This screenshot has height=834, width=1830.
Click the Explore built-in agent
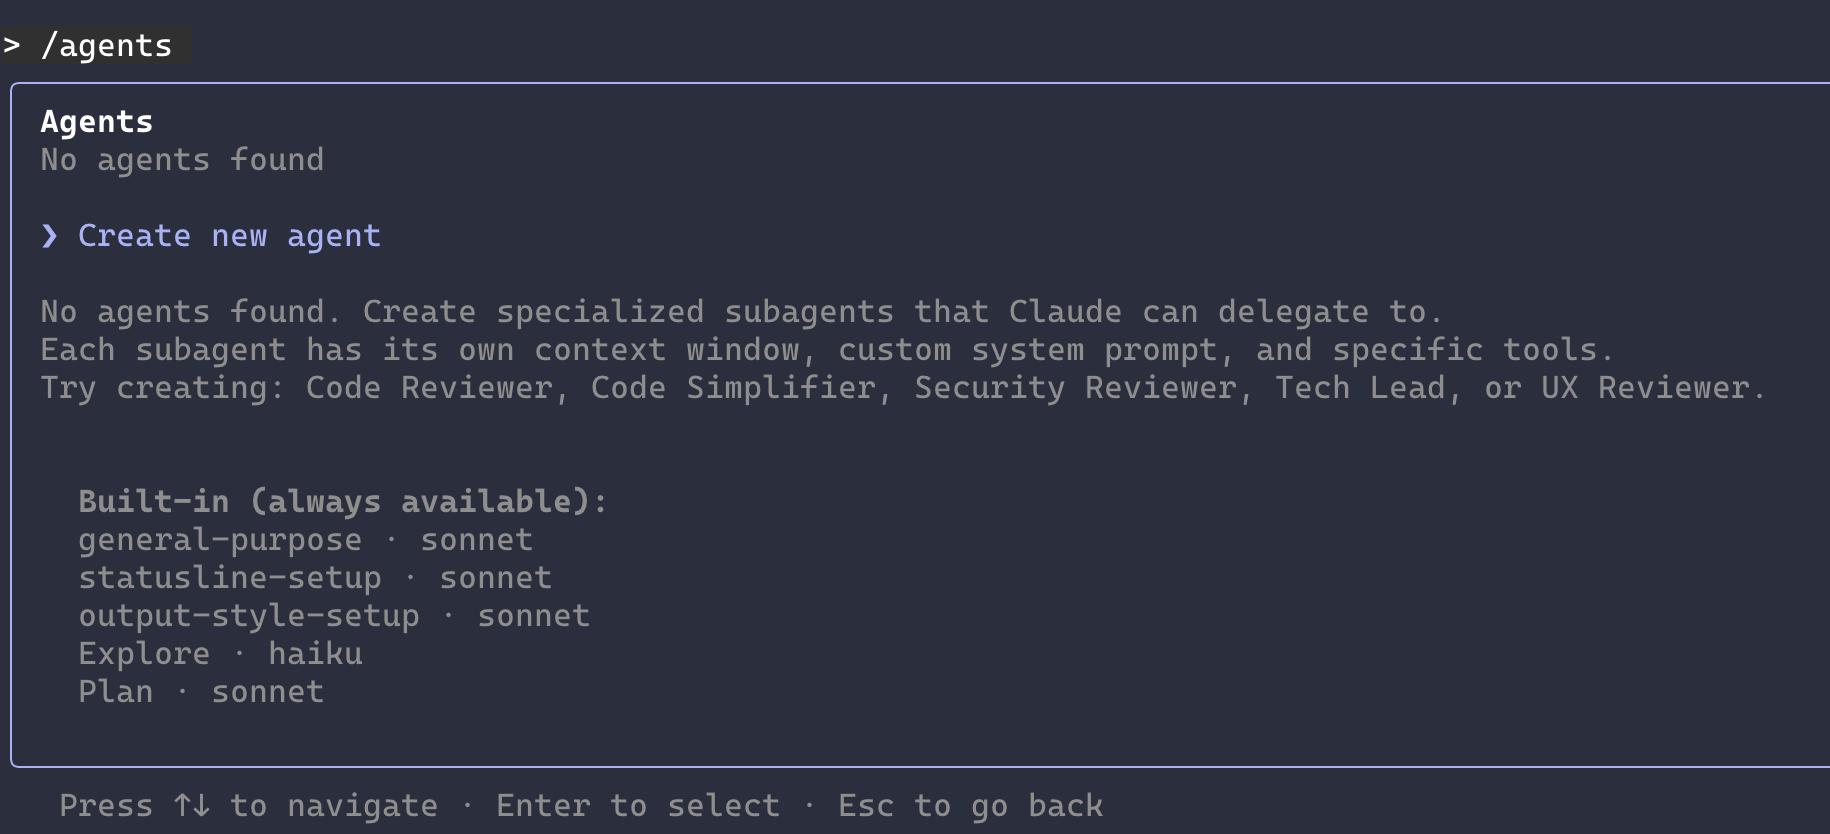coord(144,654)
